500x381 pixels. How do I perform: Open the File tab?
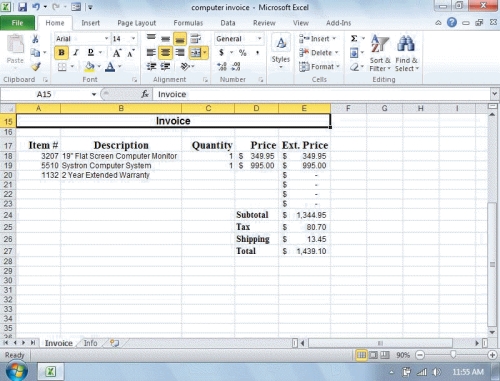tap(17, 23)
